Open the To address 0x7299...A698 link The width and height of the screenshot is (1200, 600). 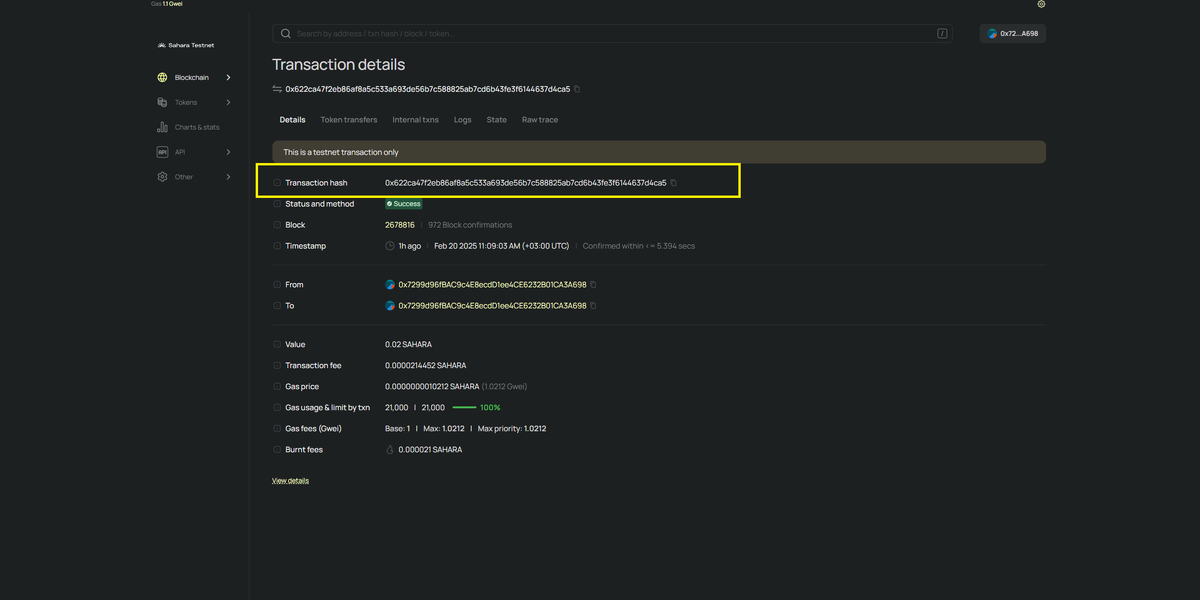pyautogui.click(x=493, y=306)
